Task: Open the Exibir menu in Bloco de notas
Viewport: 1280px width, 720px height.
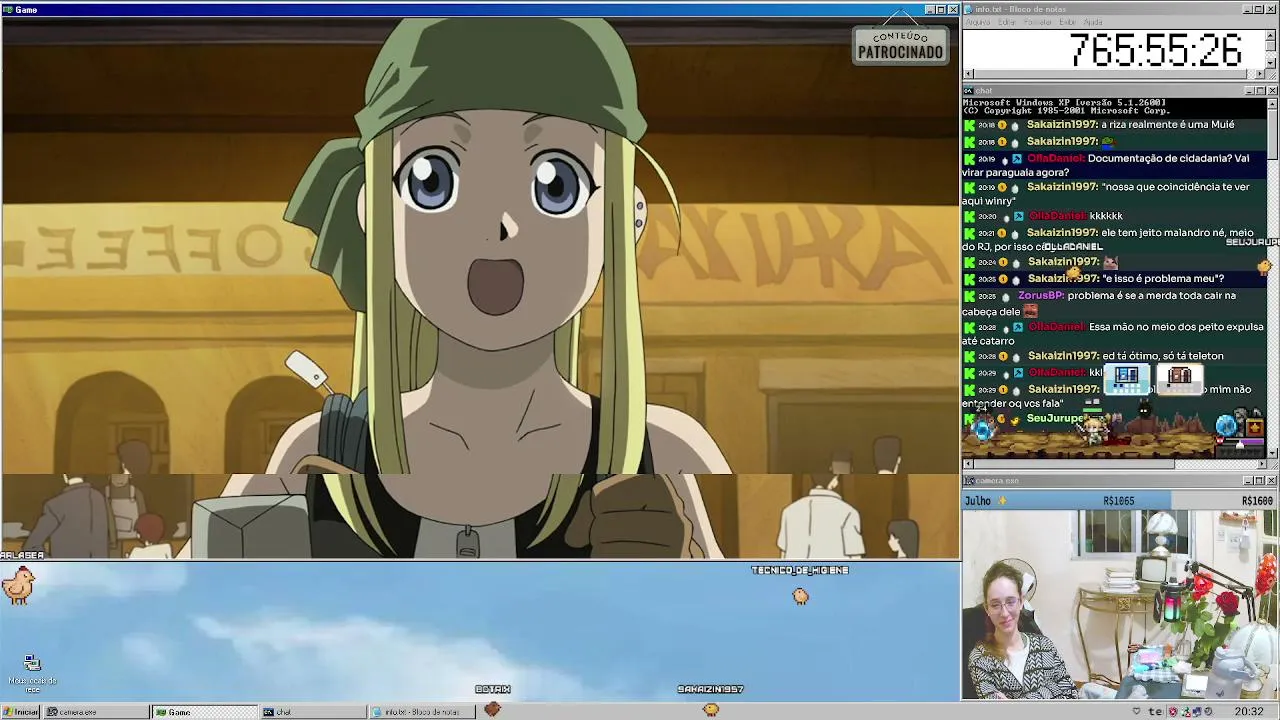Action: click(1068, 22)
